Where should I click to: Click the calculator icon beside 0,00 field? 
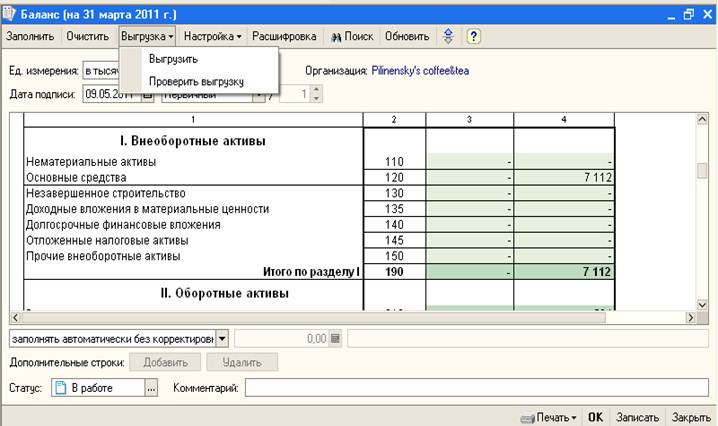(335, 339)
